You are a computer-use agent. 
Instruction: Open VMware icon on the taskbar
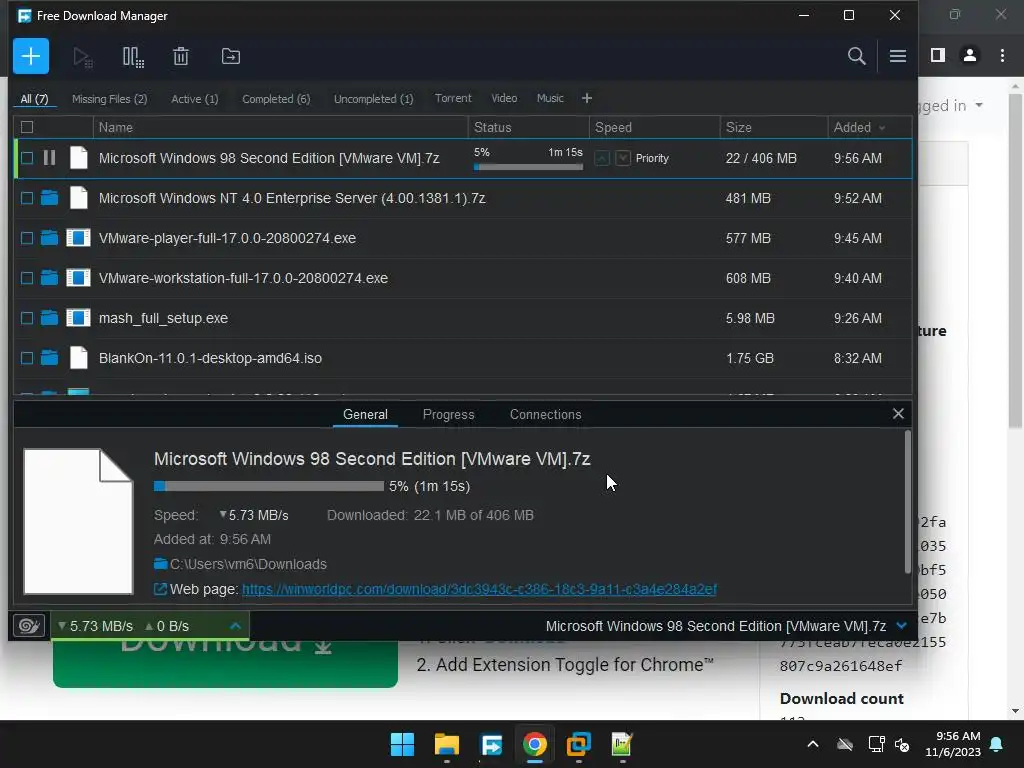click(579, 744)
